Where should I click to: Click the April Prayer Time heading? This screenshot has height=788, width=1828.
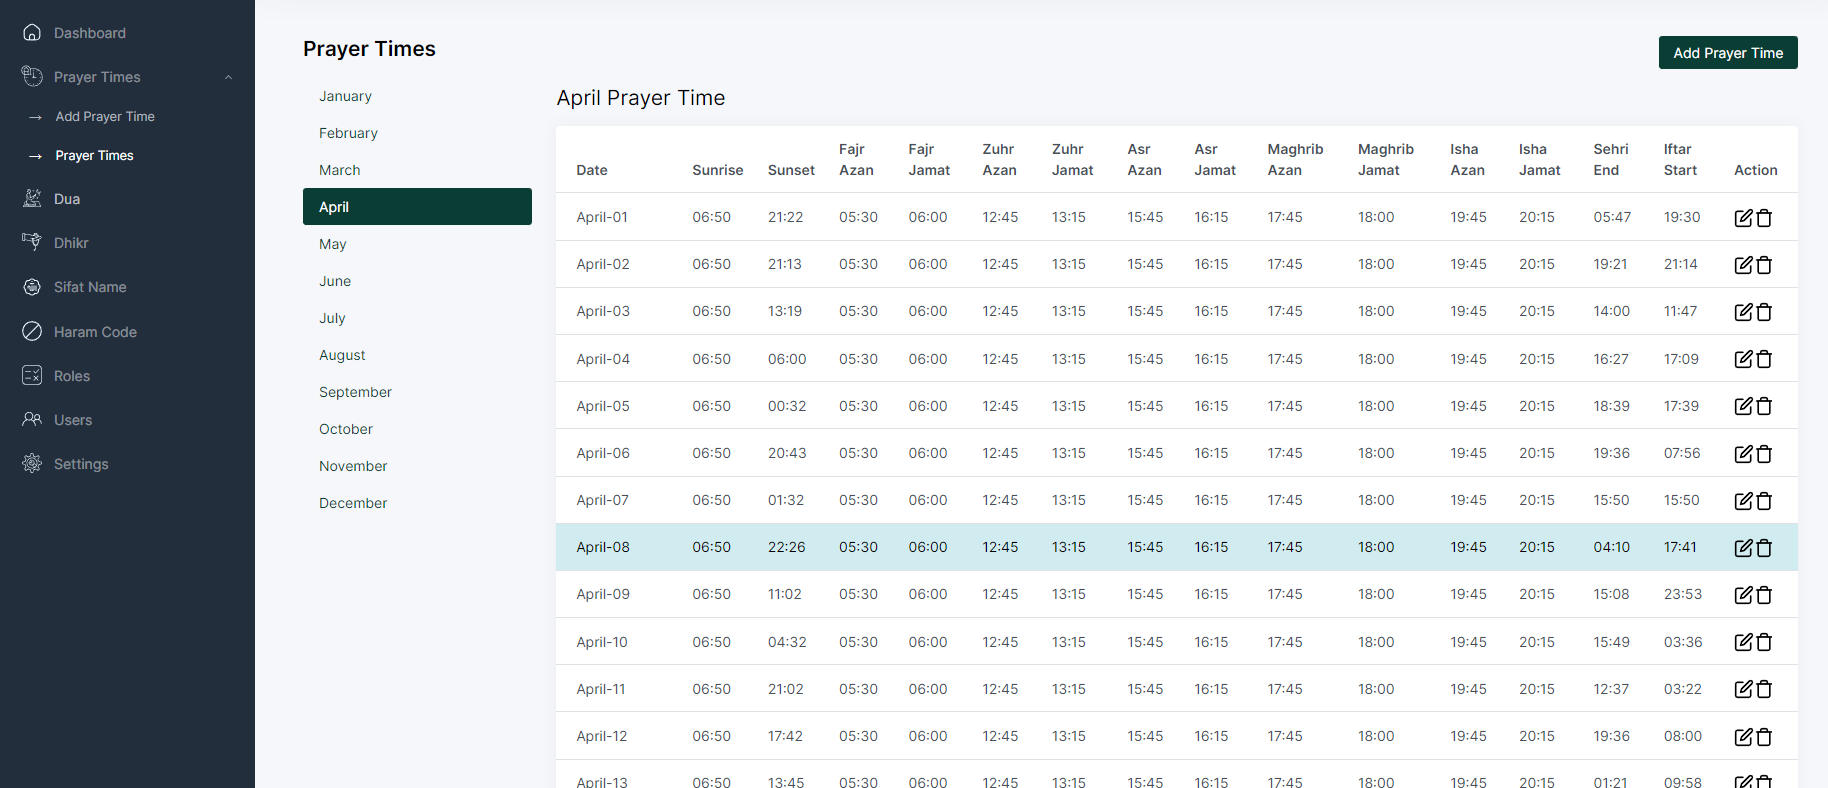[641, 98]
